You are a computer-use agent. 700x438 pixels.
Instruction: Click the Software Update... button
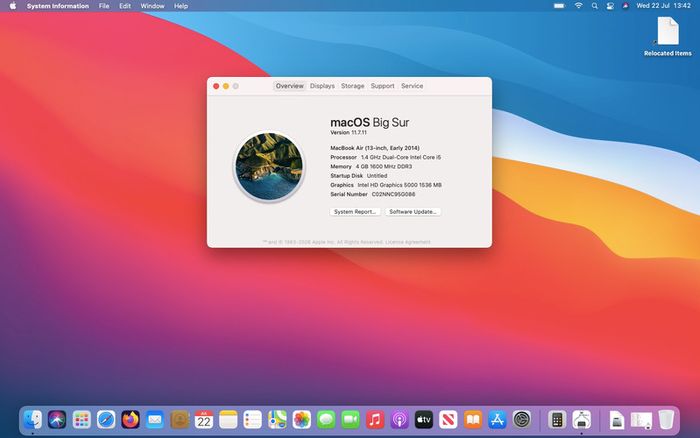(x=412, y=212)
